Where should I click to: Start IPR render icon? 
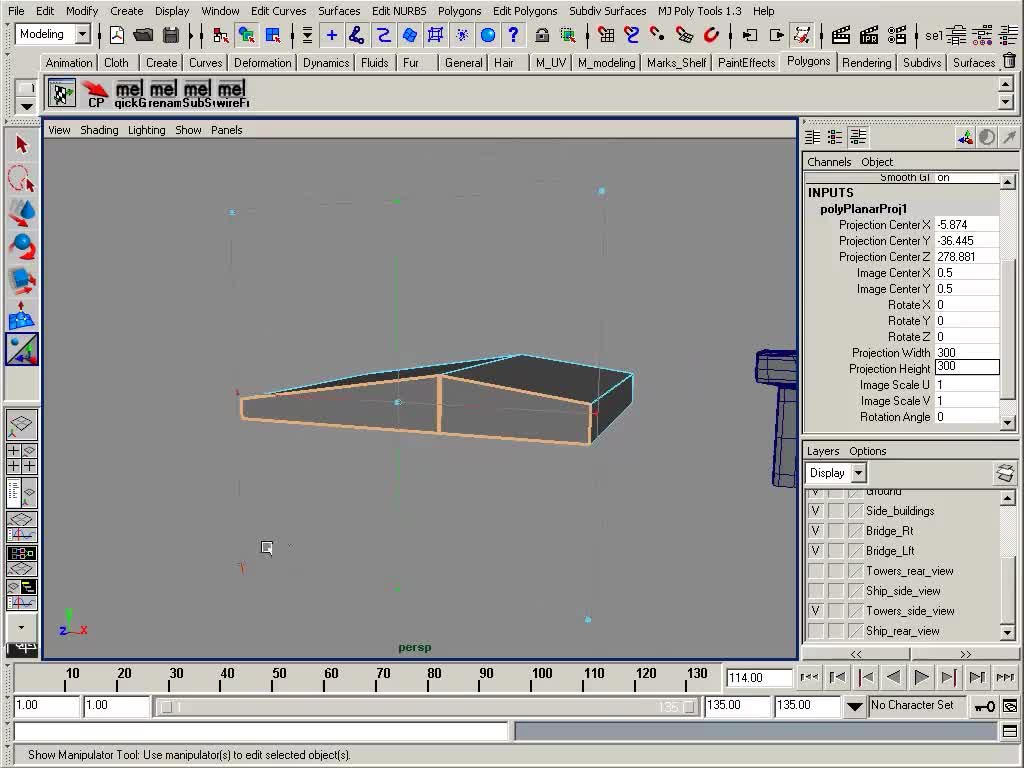(869, 35)
